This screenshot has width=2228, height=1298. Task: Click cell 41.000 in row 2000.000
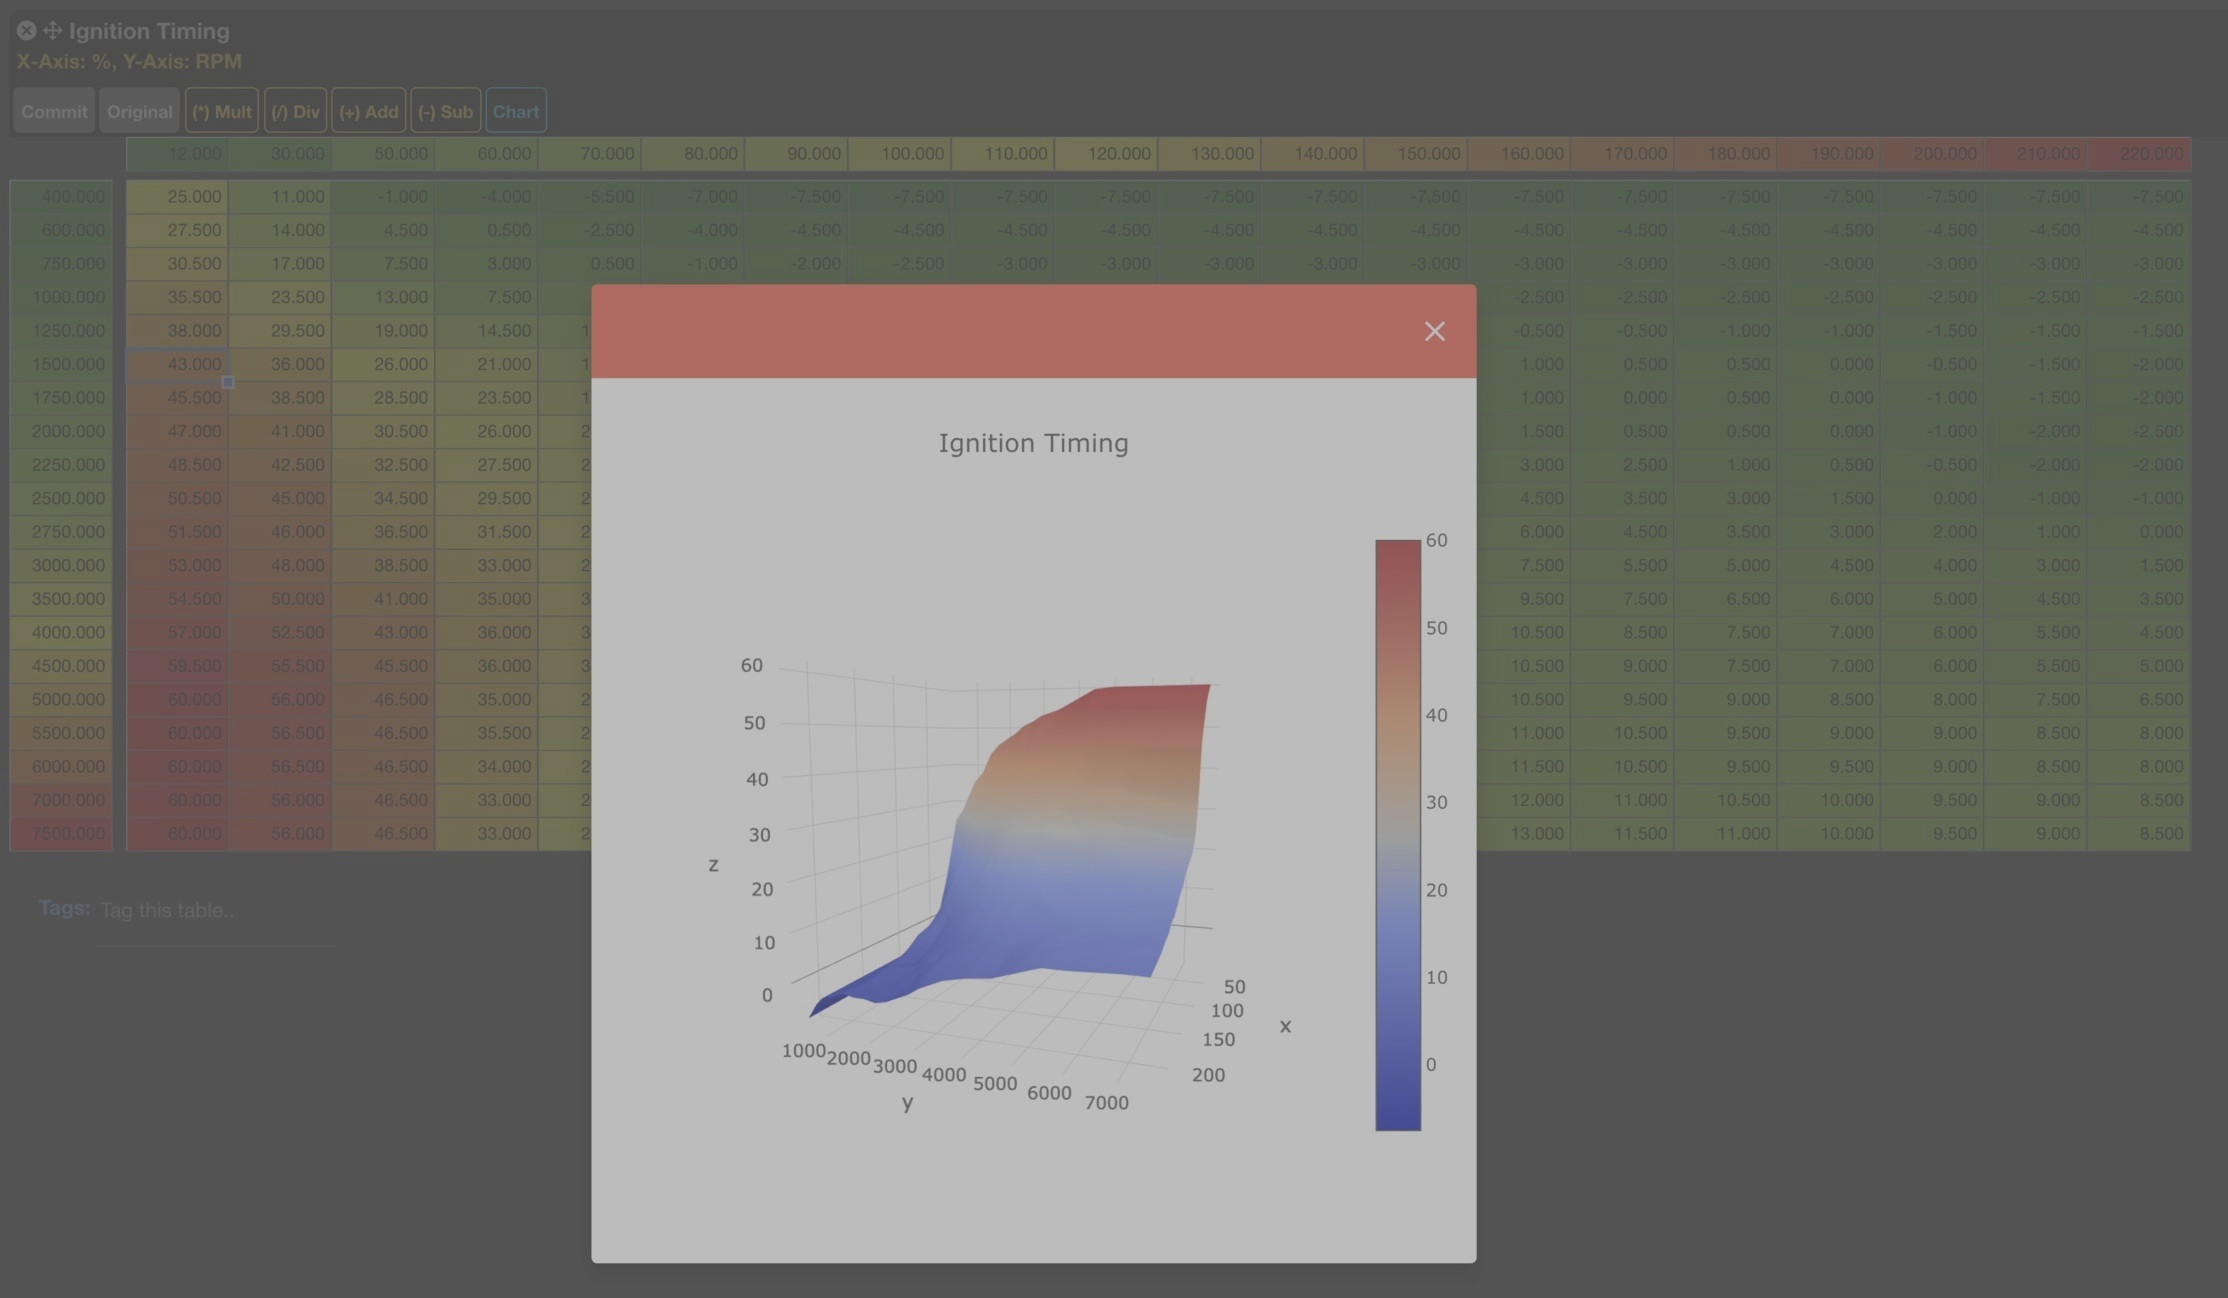[x=280, y=431]
